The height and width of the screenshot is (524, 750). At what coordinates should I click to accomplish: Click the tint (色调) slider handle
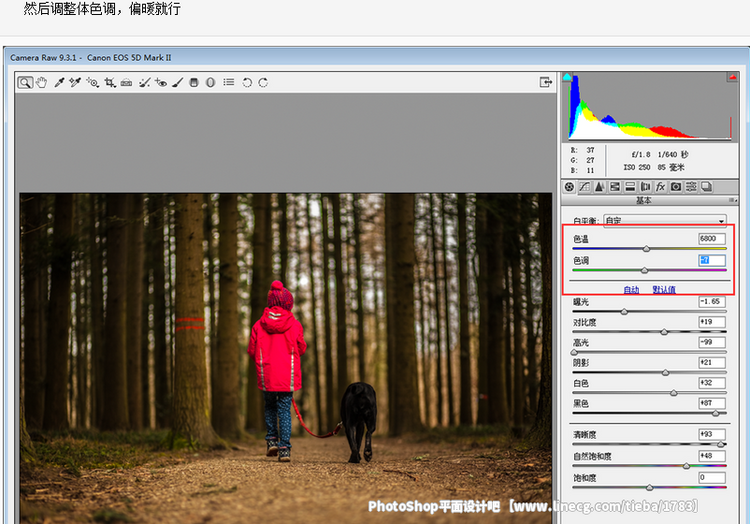644,270
